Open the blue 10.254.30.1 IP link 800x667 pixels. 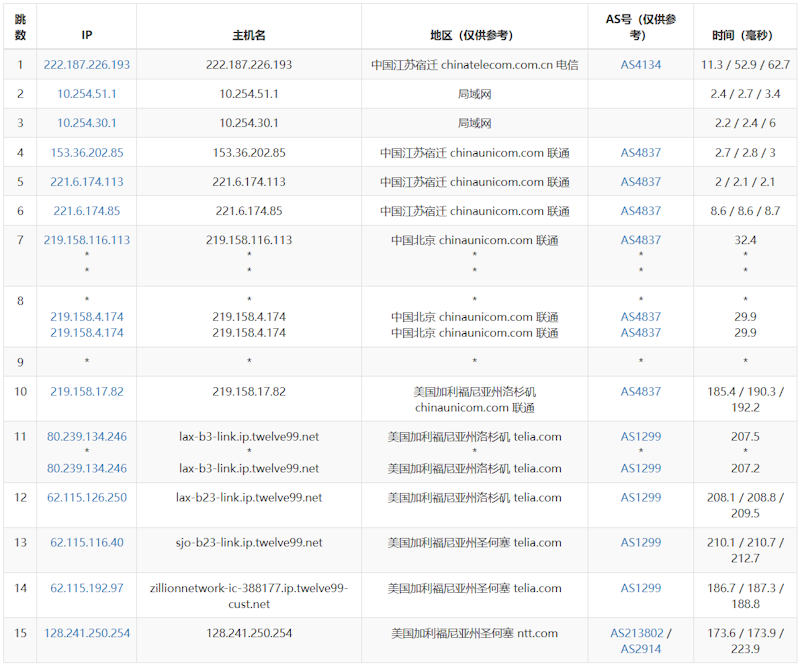pos(87,123)
